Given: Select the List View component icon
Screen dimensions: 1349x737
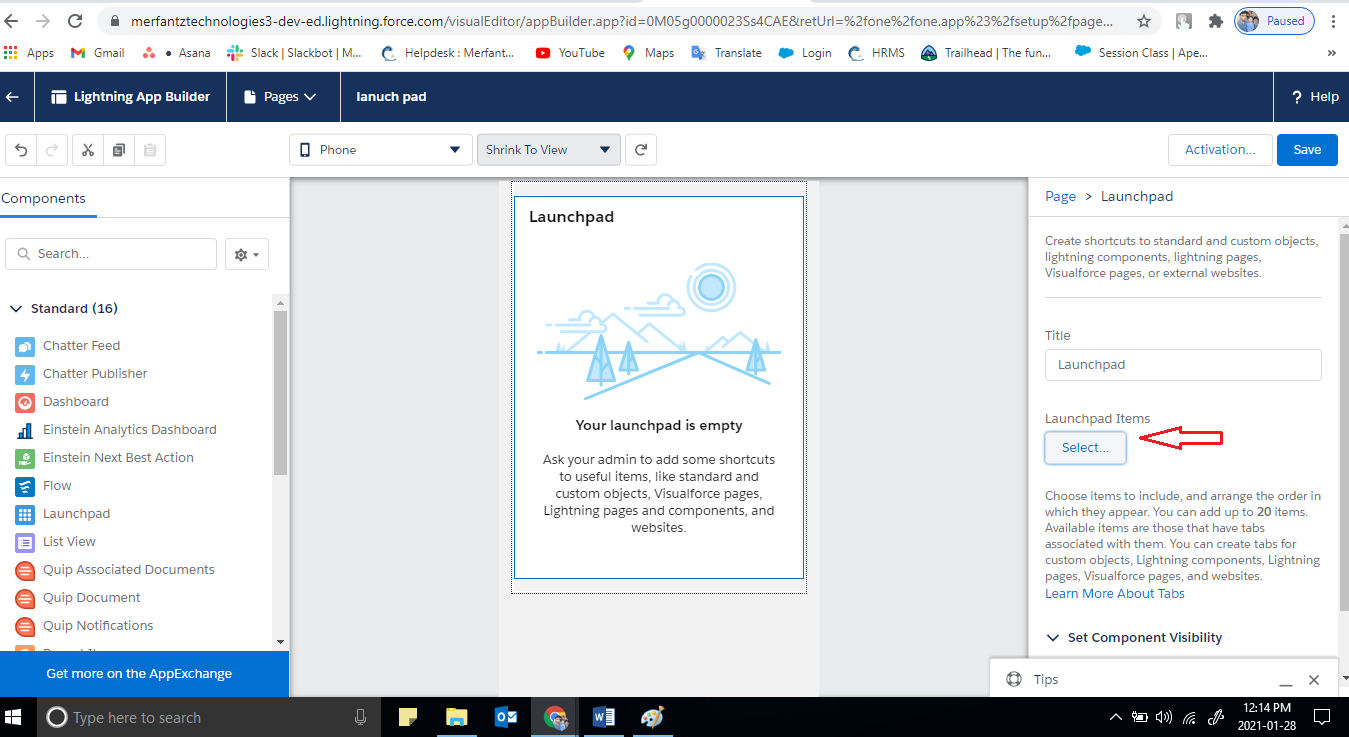Looking at the screenshot, I should pos(25,541).
